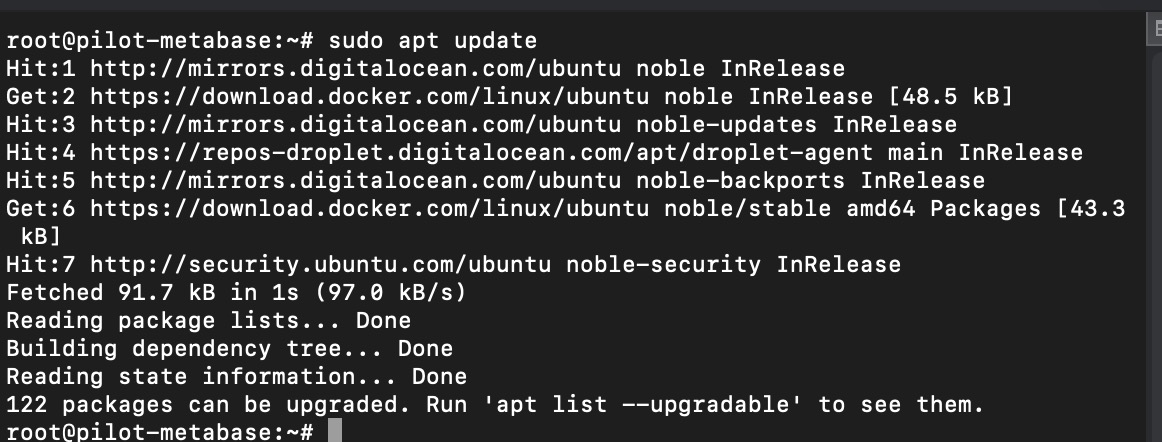Screen dimensions: 1162x442
Task: Click the '122 packages' text
Action: tap(88, 405)
